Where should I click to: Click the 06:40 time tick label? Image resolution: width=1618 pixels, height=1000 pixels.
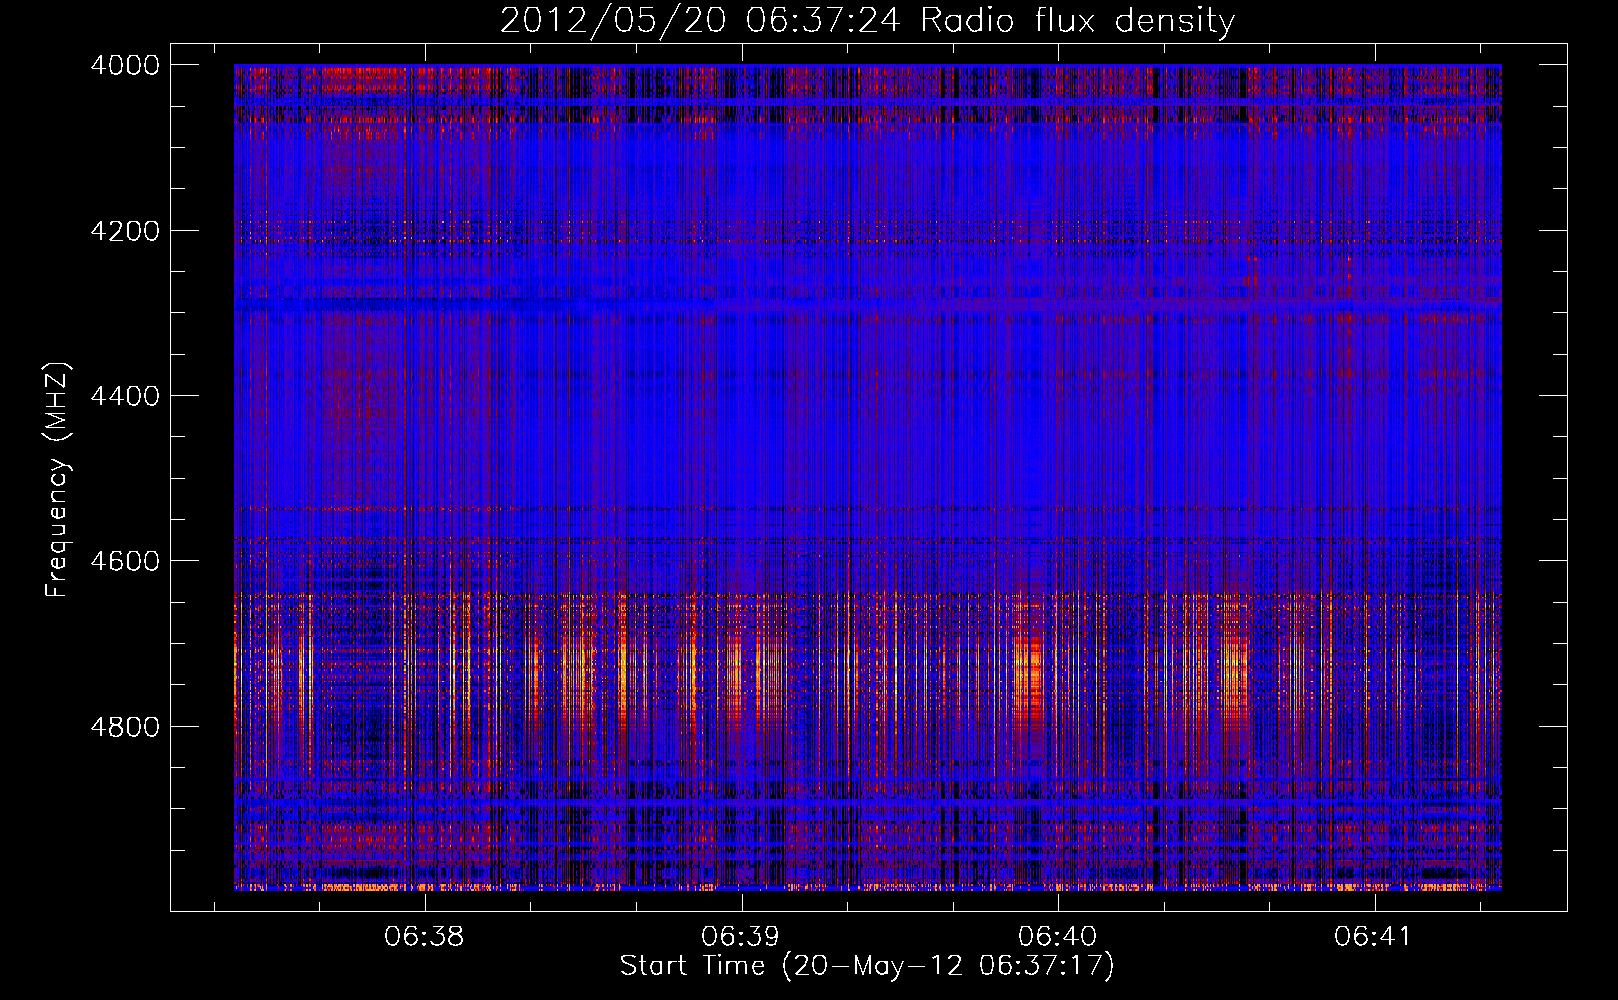click(1057, 937)
